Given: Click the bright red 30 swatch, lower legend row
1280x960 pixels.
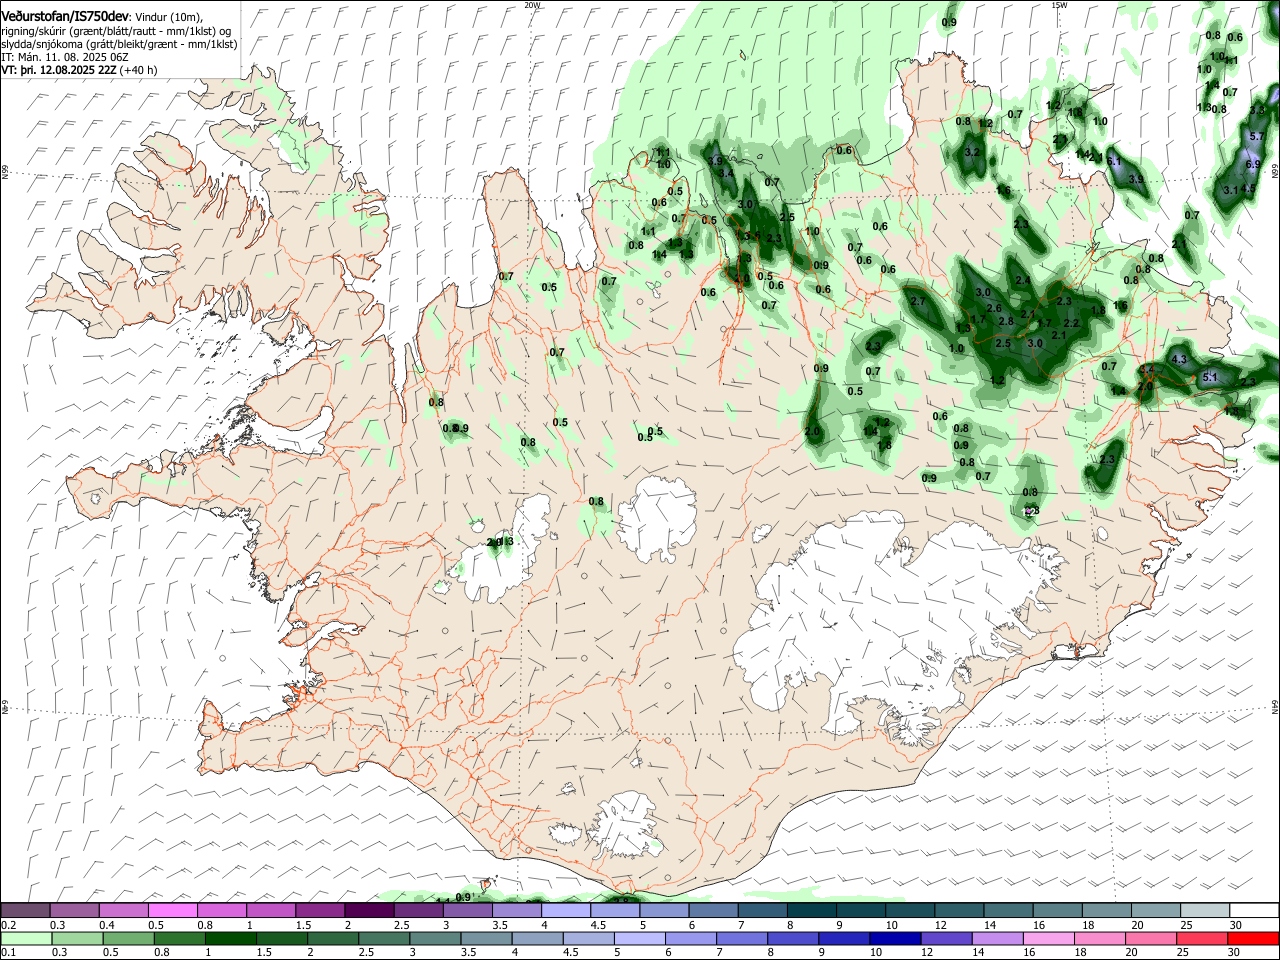Looking at the screenshot, I should [1253, 938].
